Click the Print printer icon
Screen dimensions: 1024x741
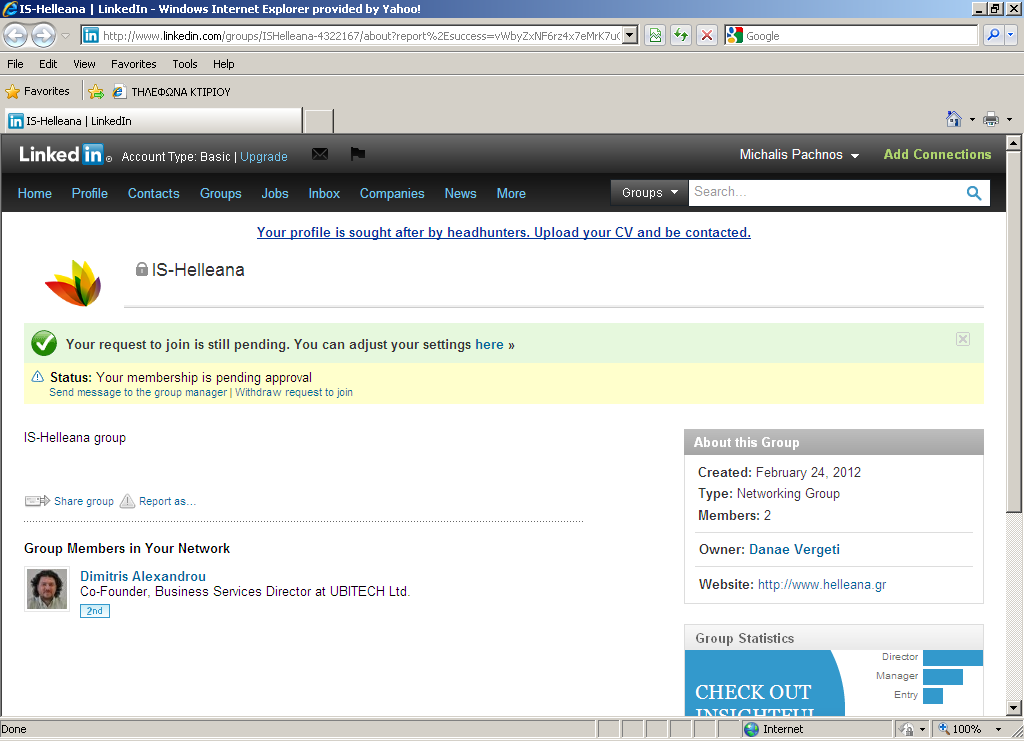point(991,119)
